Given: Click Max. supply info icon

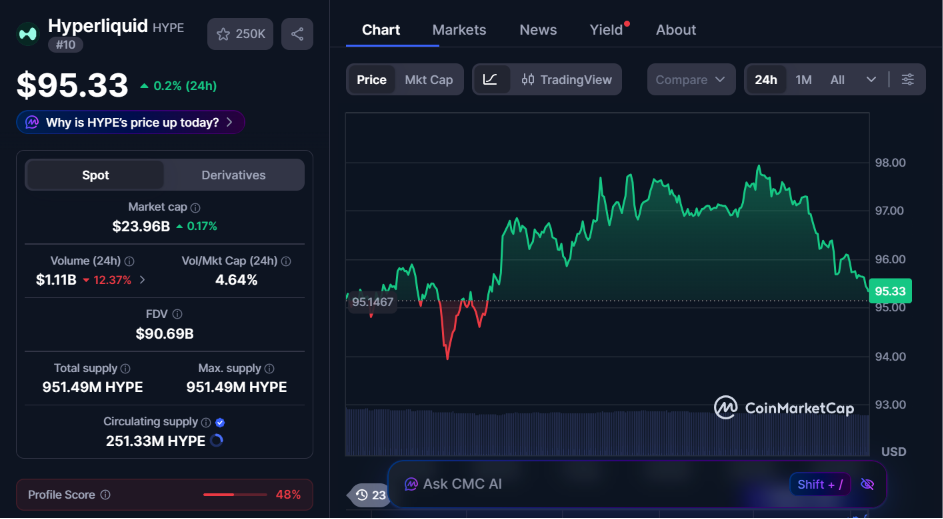Looking at the screenshot, I should pyautogui.click(x=269, y=368).
